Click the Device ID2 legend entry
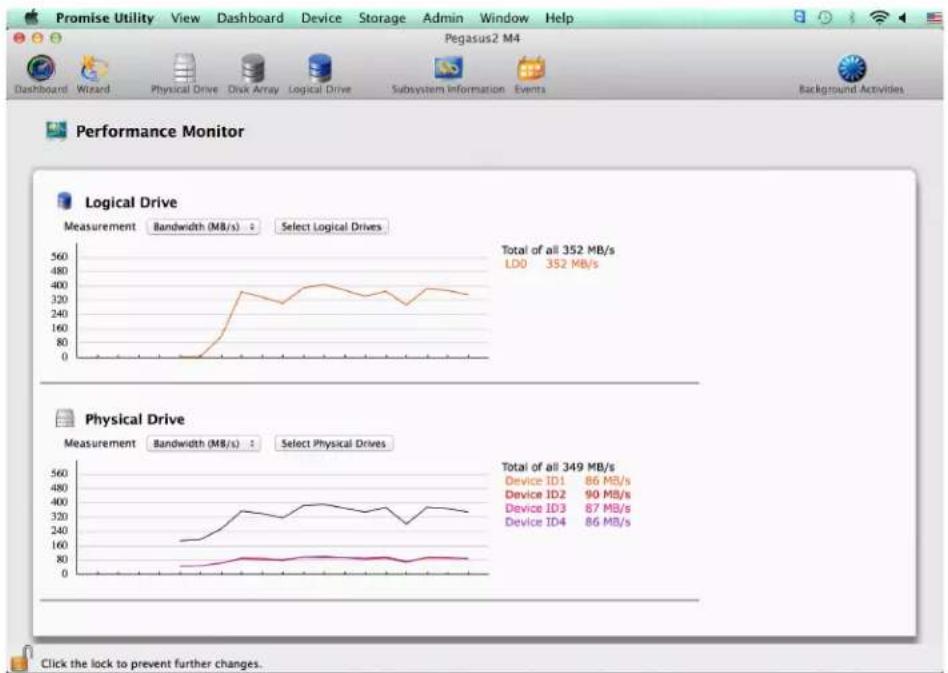948x673 pixels. click(x=568, y=495)
